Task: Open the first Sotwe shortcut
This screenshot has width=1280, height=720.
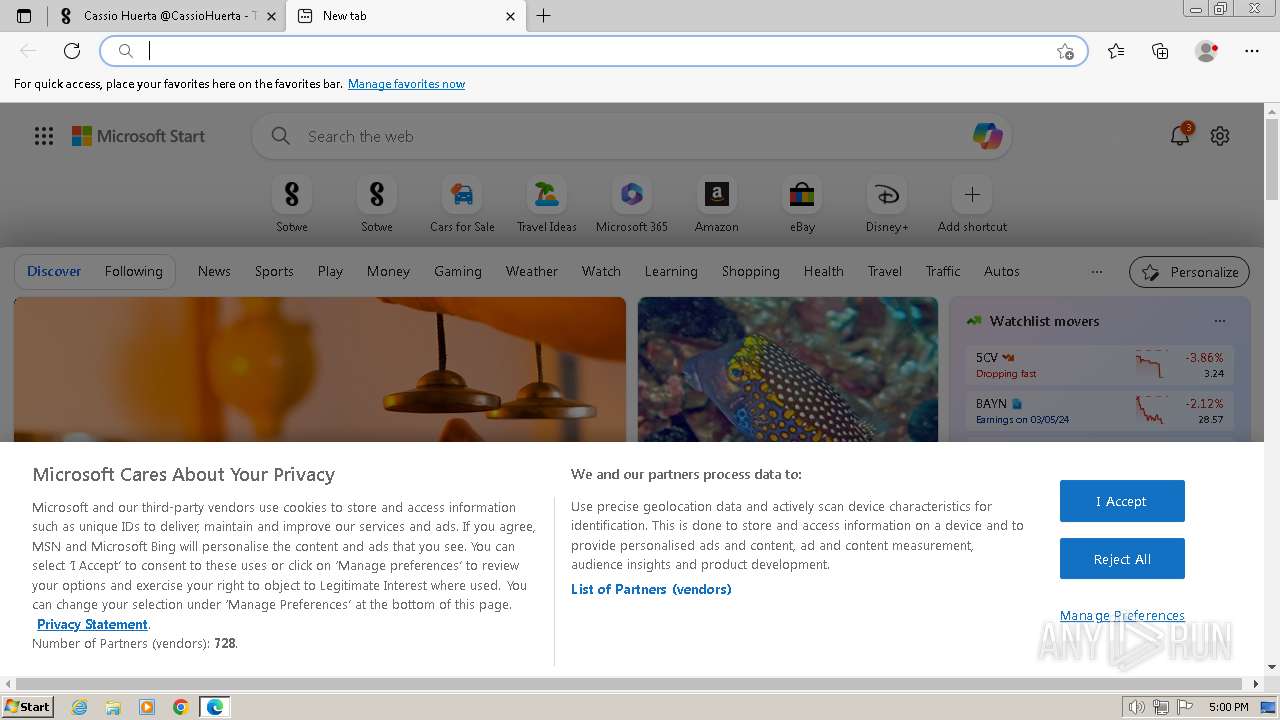Action: [292, 204]
